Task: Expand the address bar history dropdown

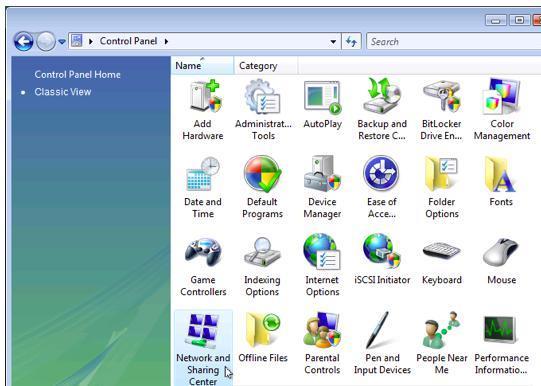Action: coord(333,42)
